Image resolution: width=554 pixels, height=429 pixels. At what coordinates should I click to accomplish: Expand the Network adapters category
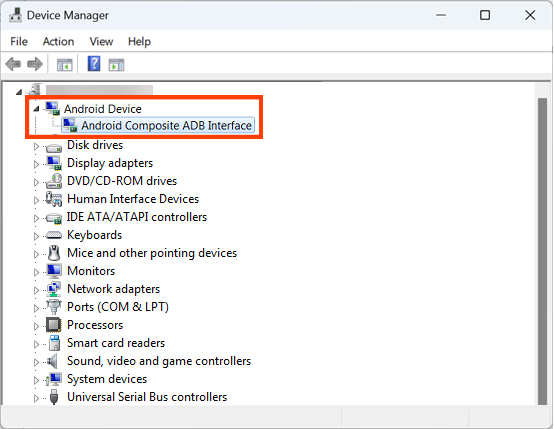pyautogui.click(x=36, y=290)
